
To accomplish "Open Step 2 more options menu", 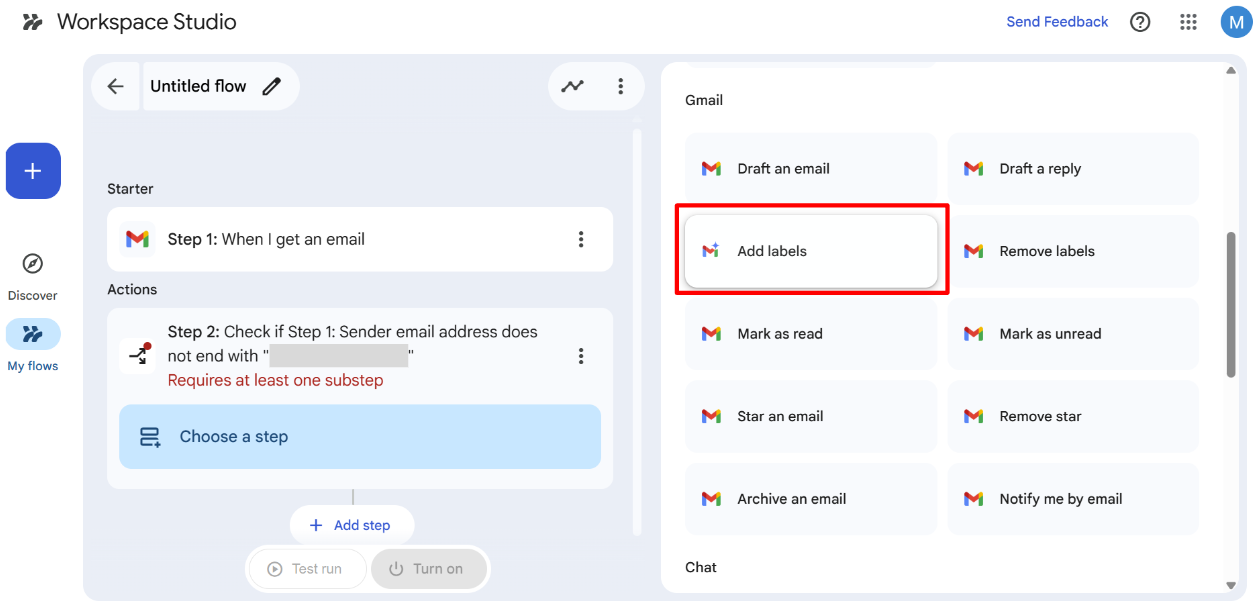I will [x=581, y=356].
